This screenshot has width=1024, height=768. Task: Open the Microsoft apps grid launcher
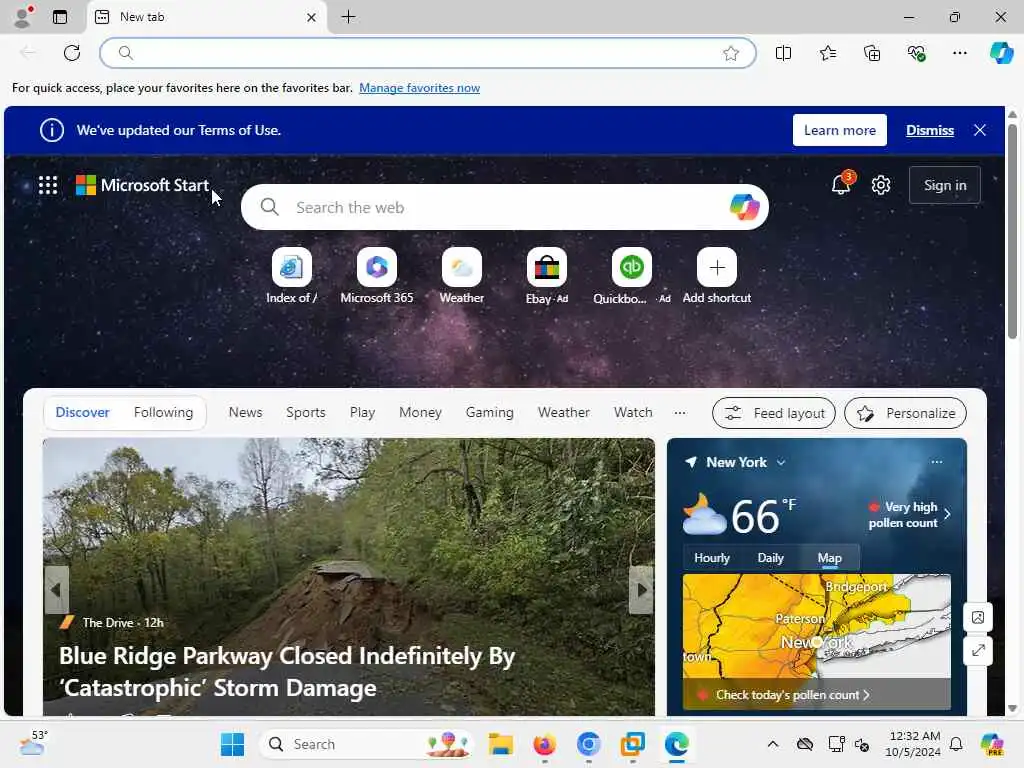click(x=48, y=185)
